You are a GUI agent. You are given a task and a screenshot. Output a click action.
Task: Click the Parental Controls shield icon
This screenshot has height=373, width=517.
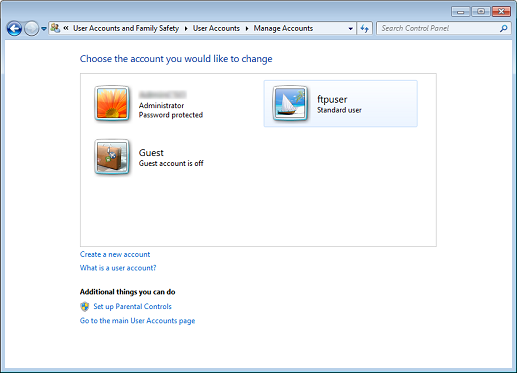tap(85, 306)
